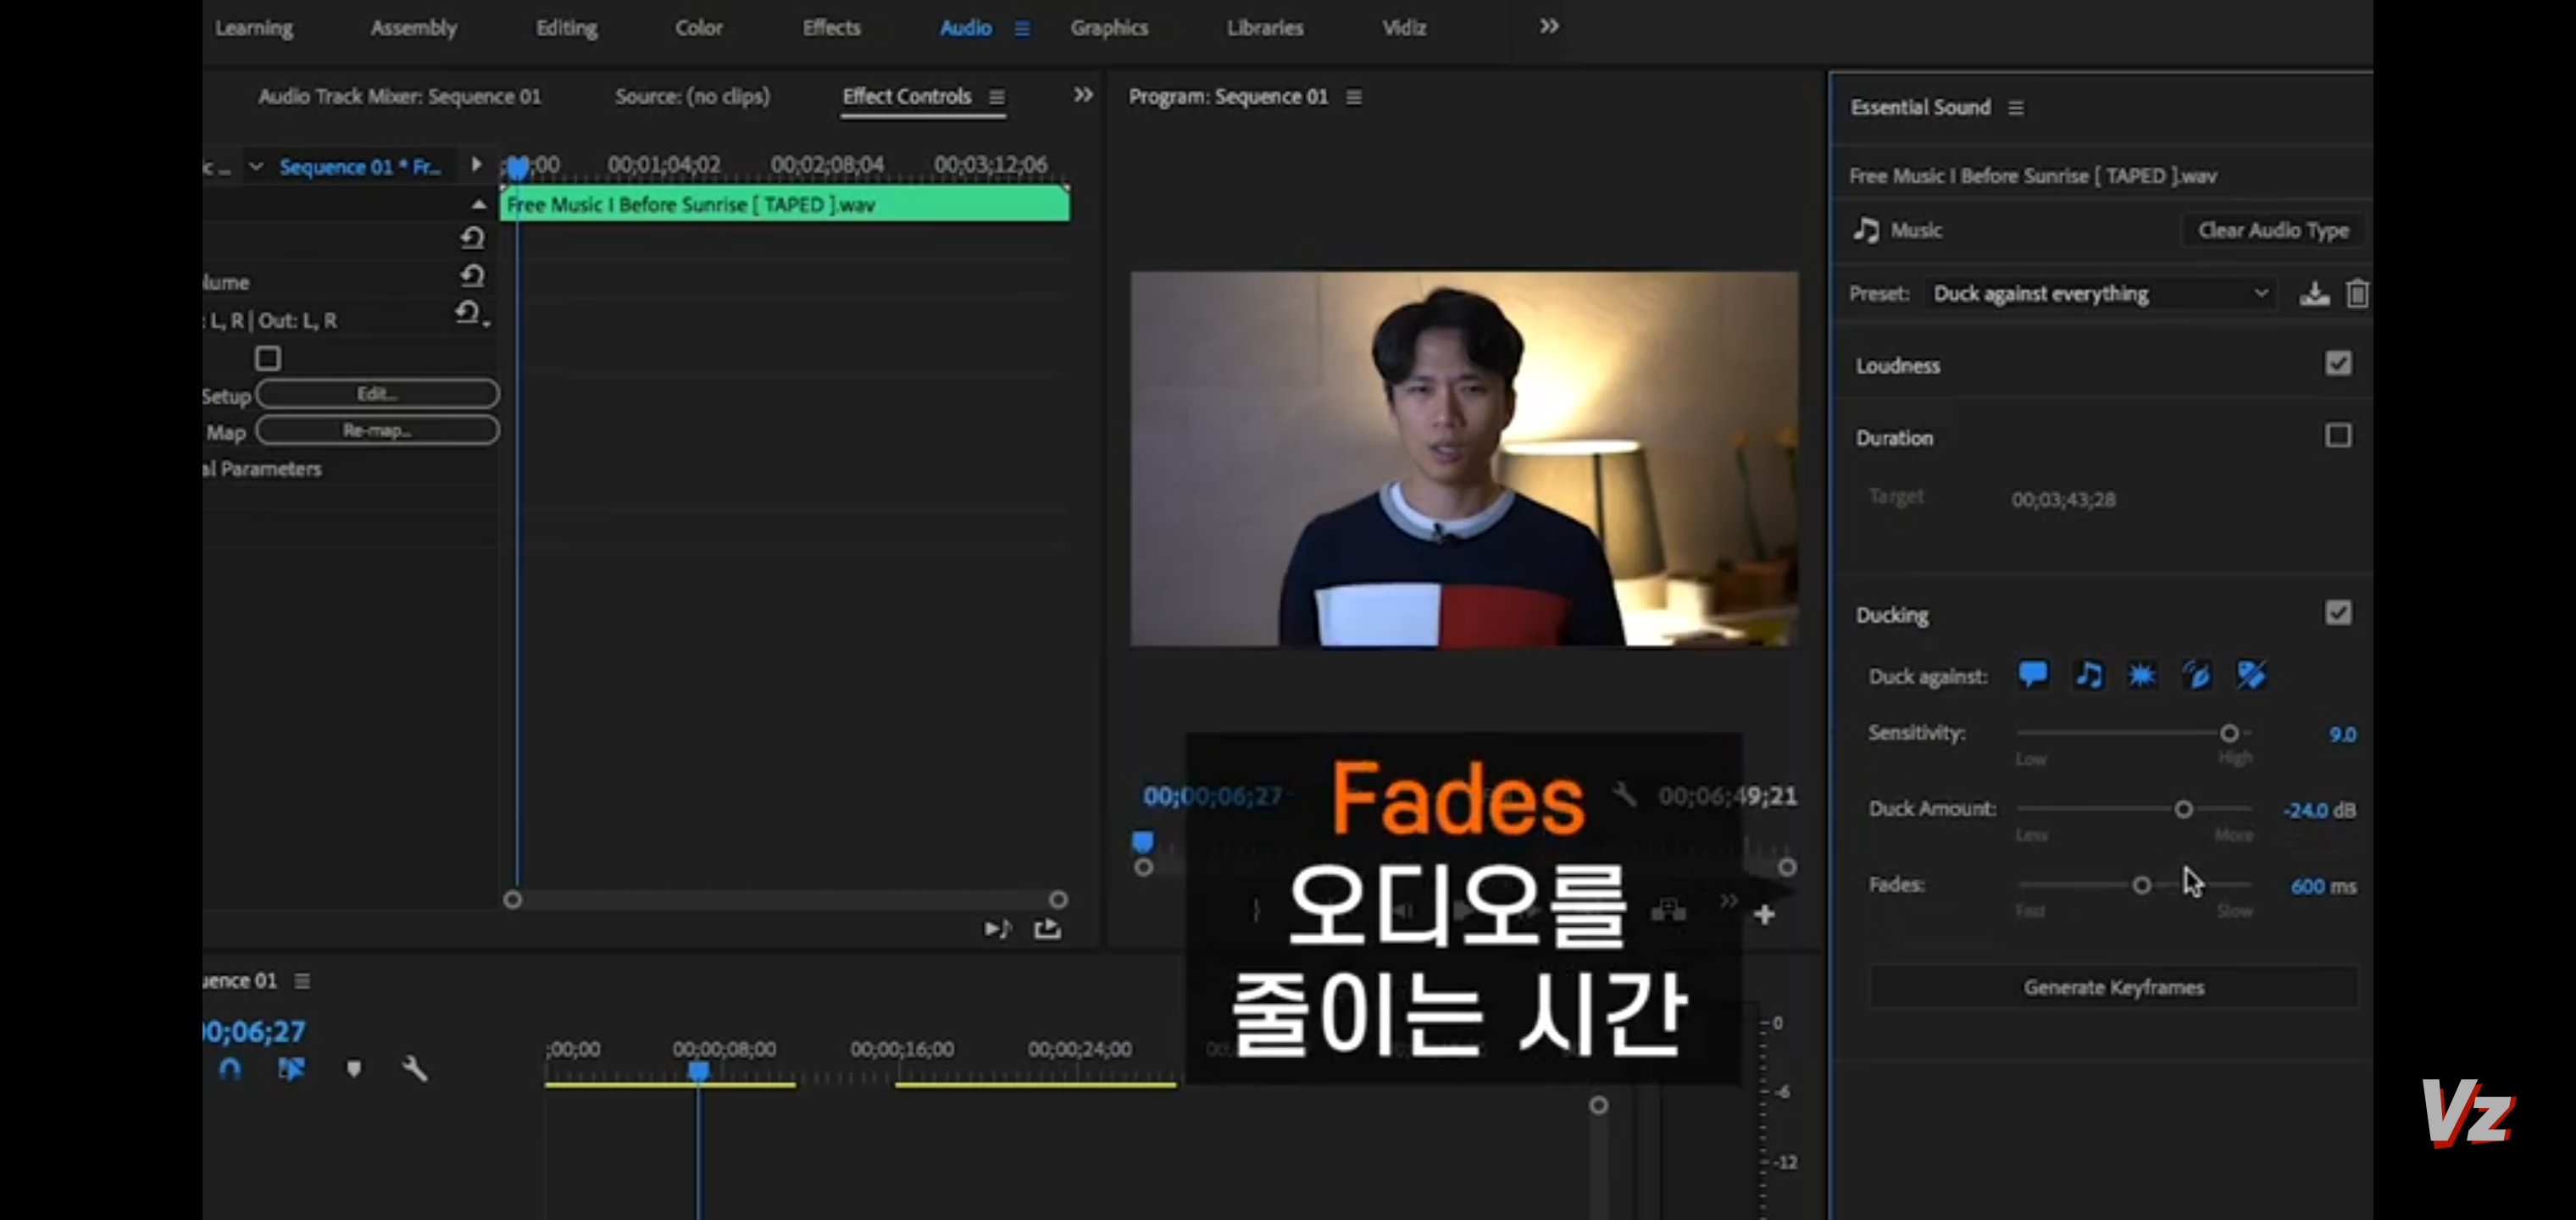Enable the Duration checkbox
This screenshot has width=2576, height=1220.
click(x=2337, y=436)
